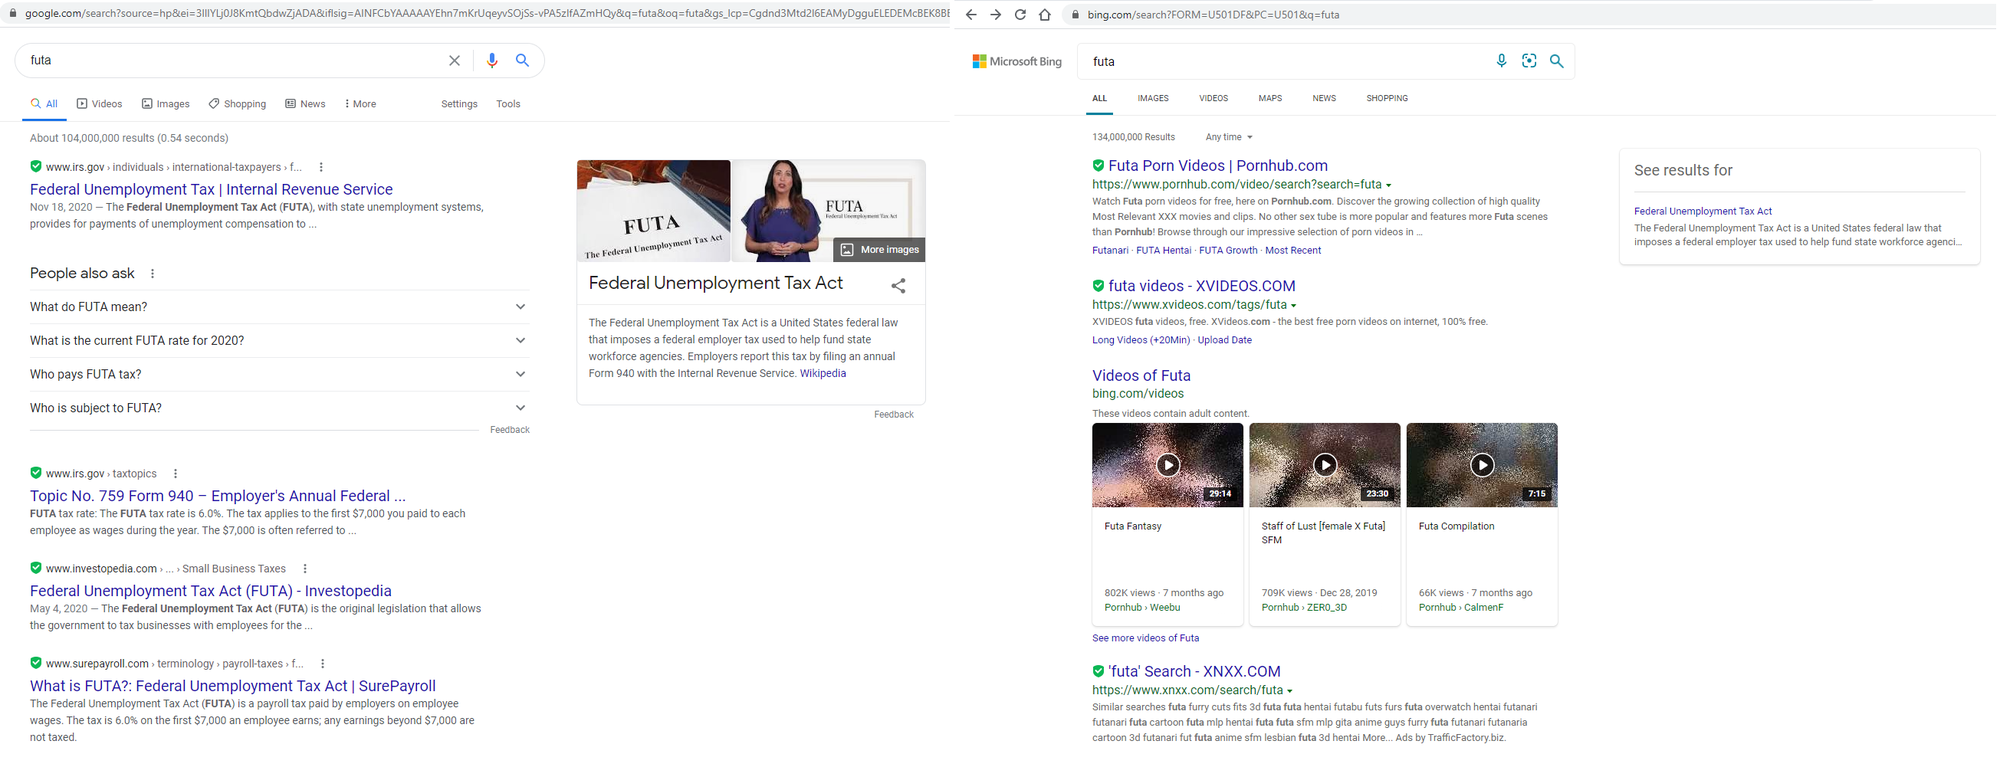
Task: Open Google's More search categories menu
Action: click(x=360, y=104)
